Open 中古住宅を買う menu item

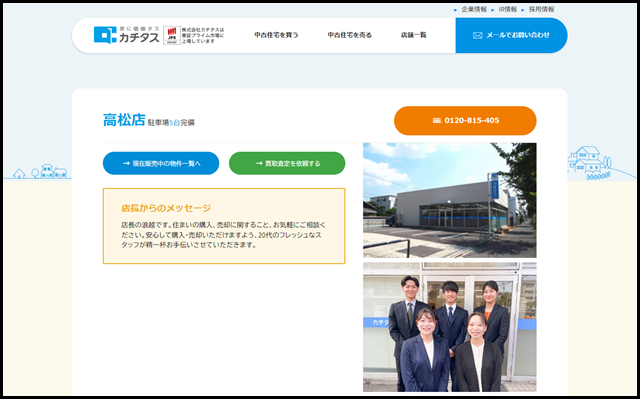click(276, 35)
